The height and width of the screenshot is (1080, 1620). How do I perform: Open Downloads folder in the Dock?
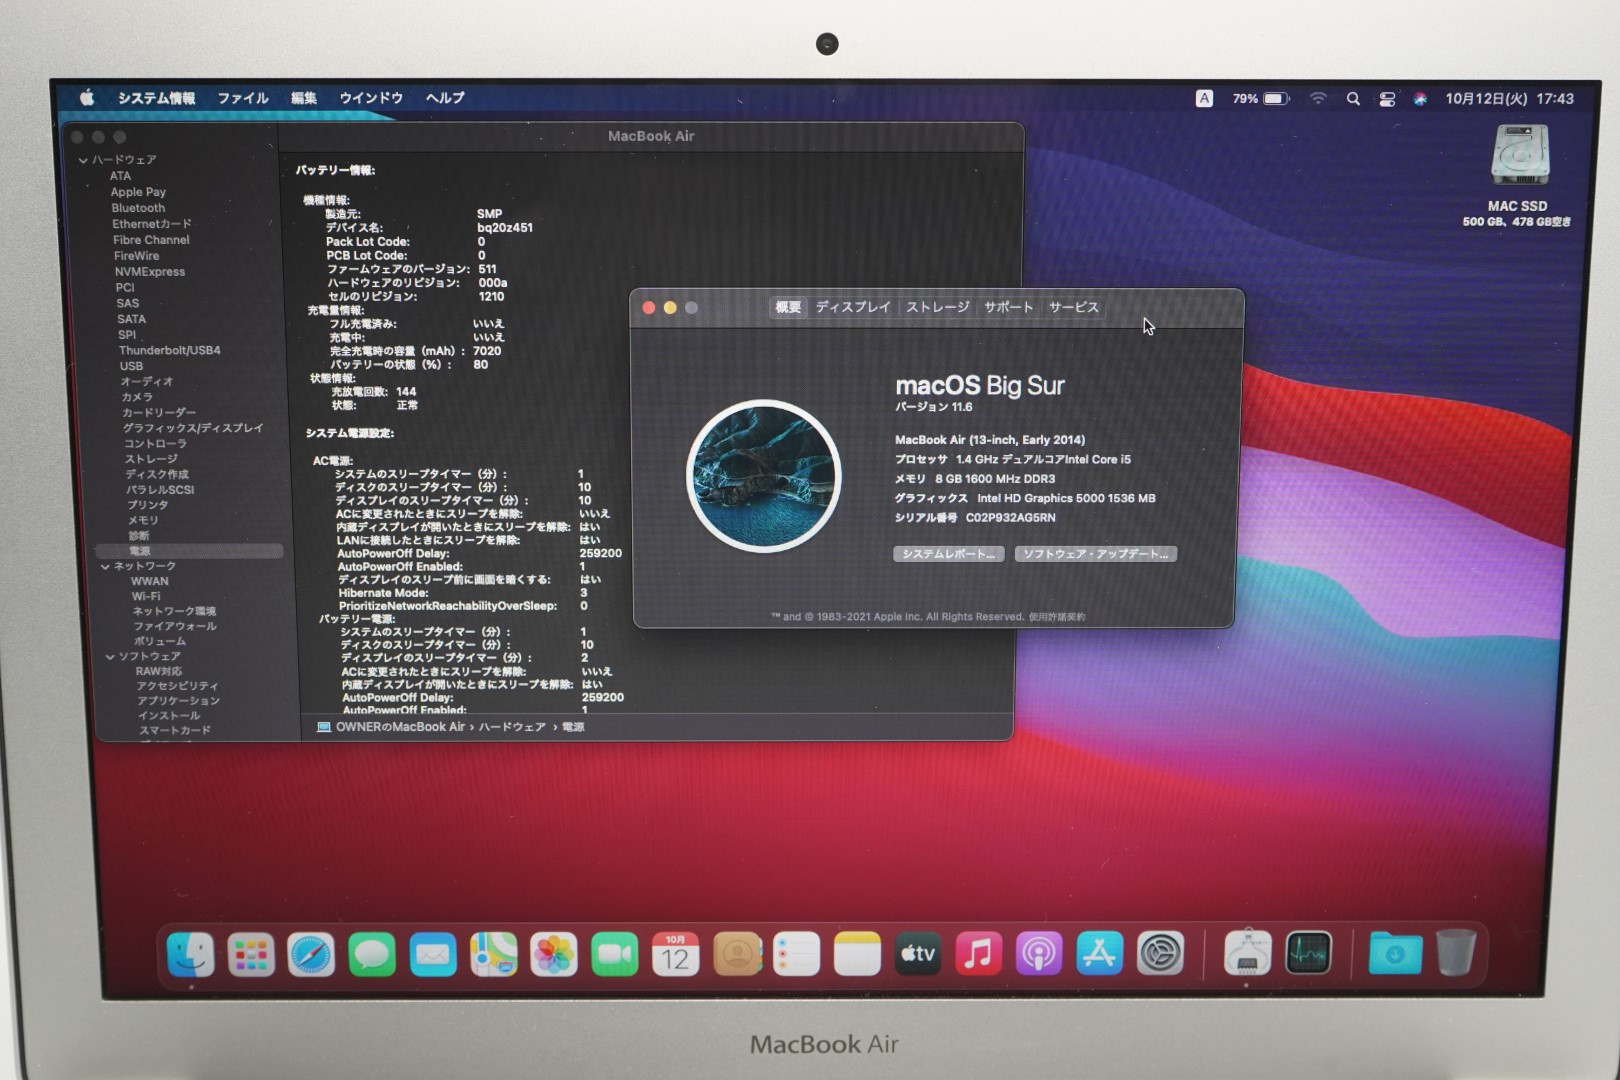coord(1395,954)
